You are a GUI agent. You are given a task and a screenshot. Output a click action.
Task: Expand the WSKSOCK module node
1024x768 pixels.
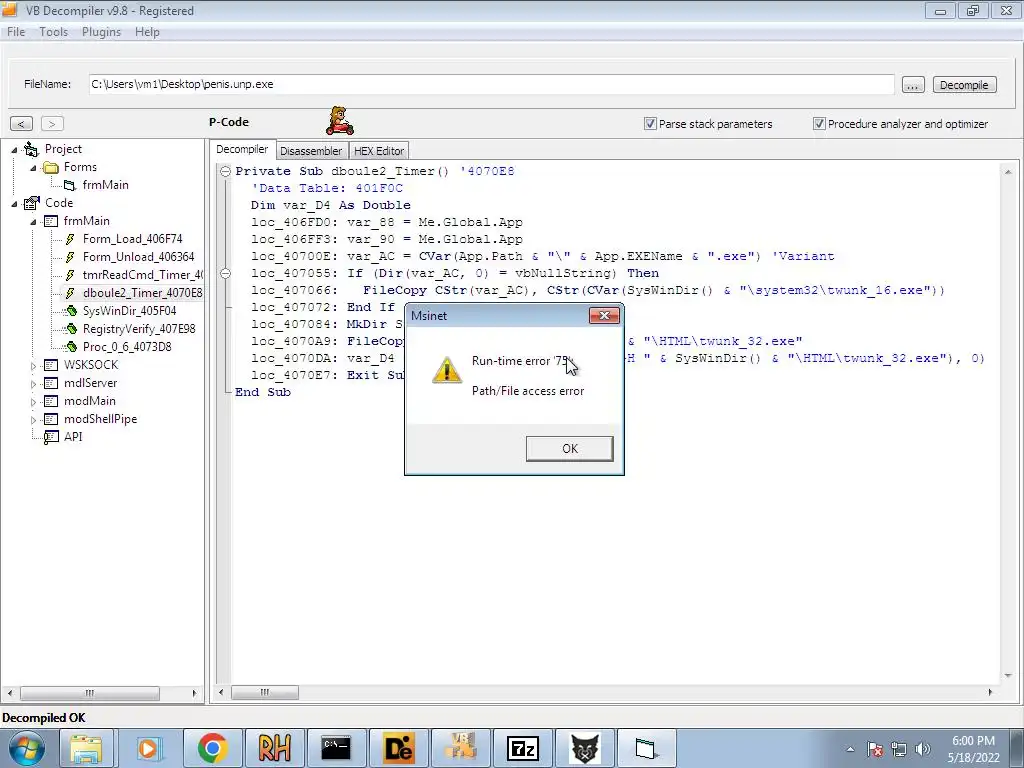(33, 366)
